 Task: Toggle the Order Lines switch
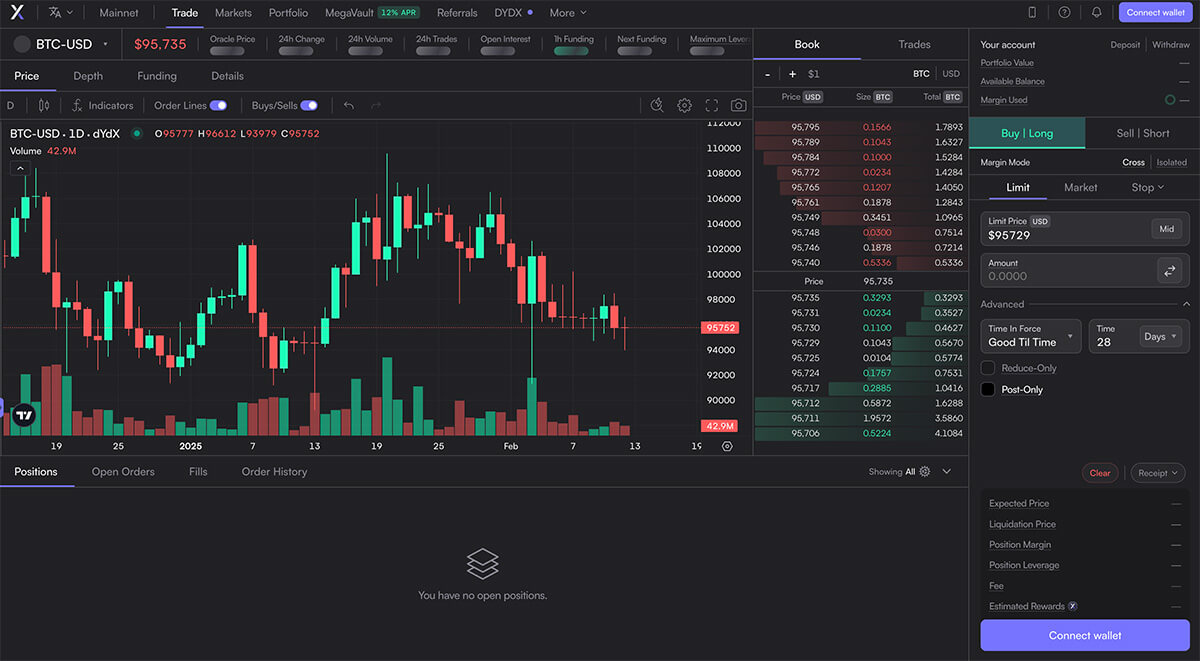pyautogui.click(x=218, y=105)
